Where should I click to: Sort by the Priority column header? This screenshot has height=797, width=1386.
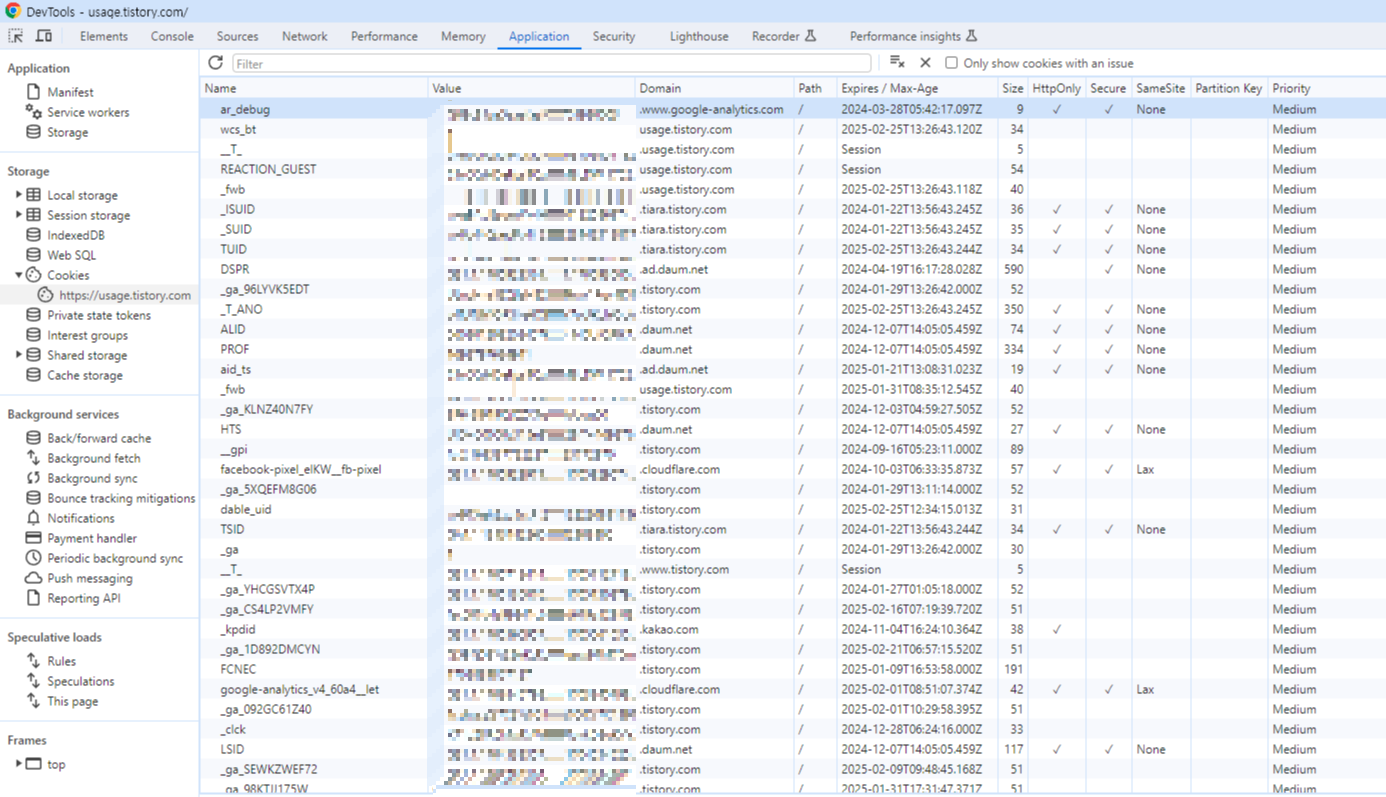(x=1326, y=88)
